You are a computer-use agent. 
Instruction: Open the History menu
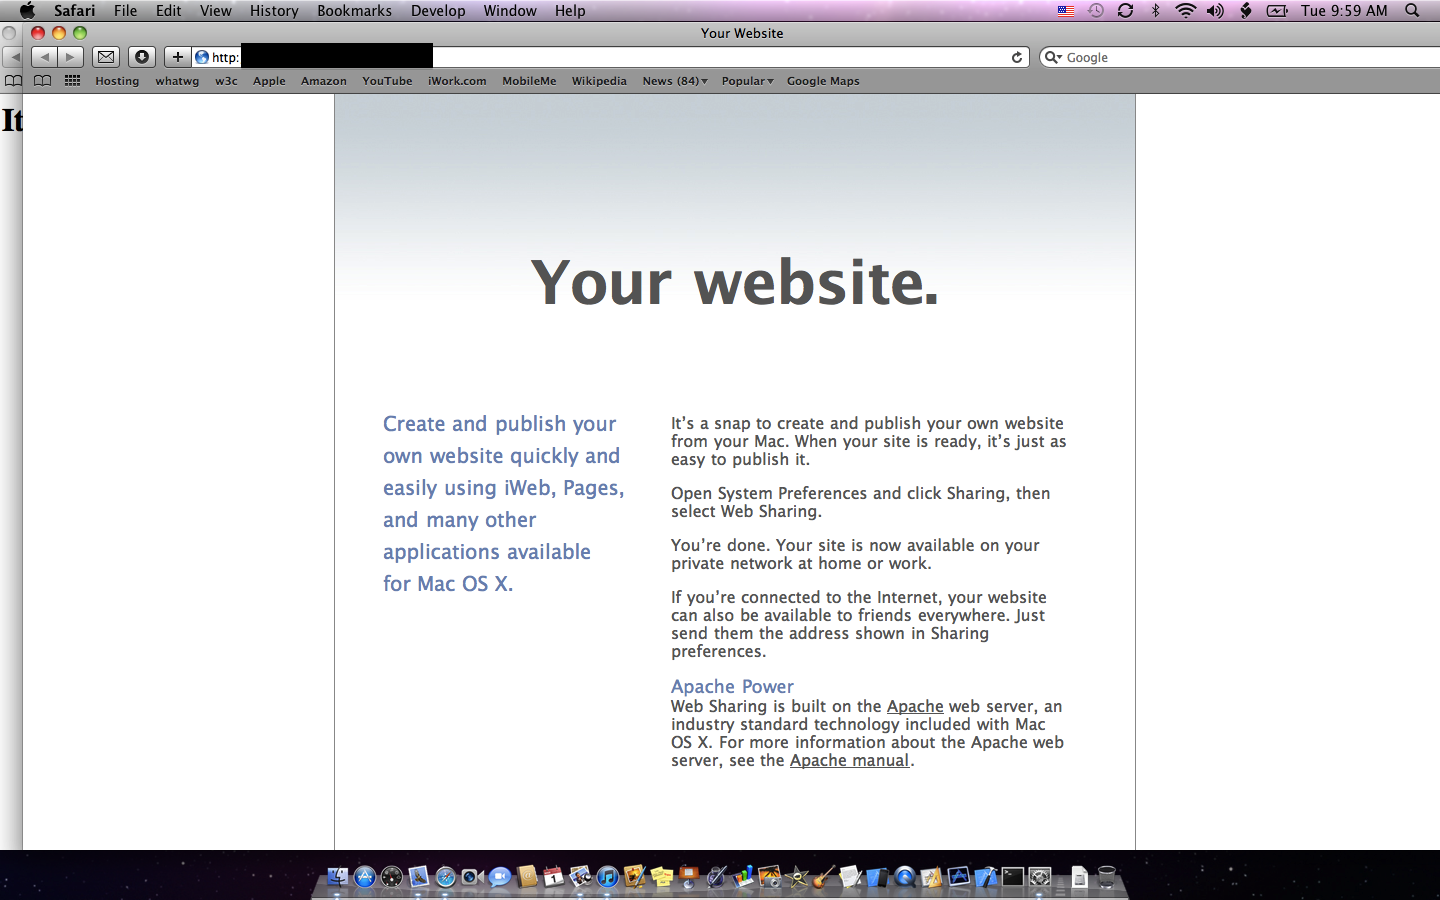[274, 10]
